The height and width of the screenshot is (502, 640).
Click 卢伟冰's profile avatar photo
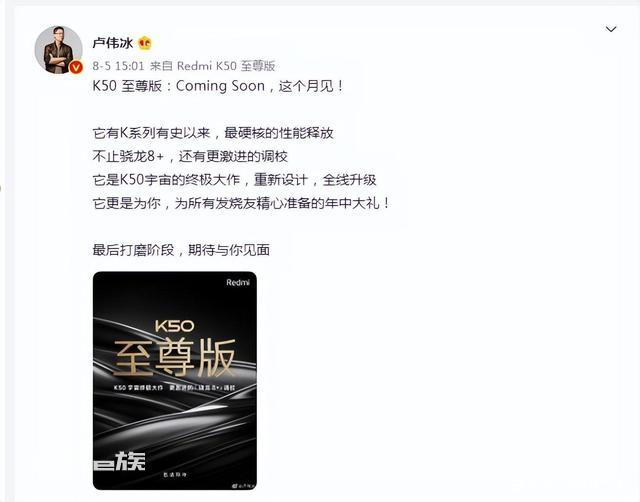tap(59, 49)
